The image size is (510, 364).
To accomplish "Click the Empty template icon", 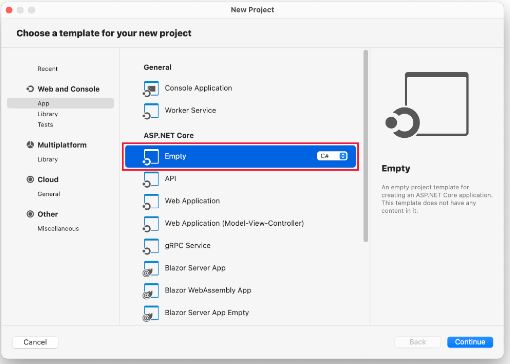I will pos(151,157).
